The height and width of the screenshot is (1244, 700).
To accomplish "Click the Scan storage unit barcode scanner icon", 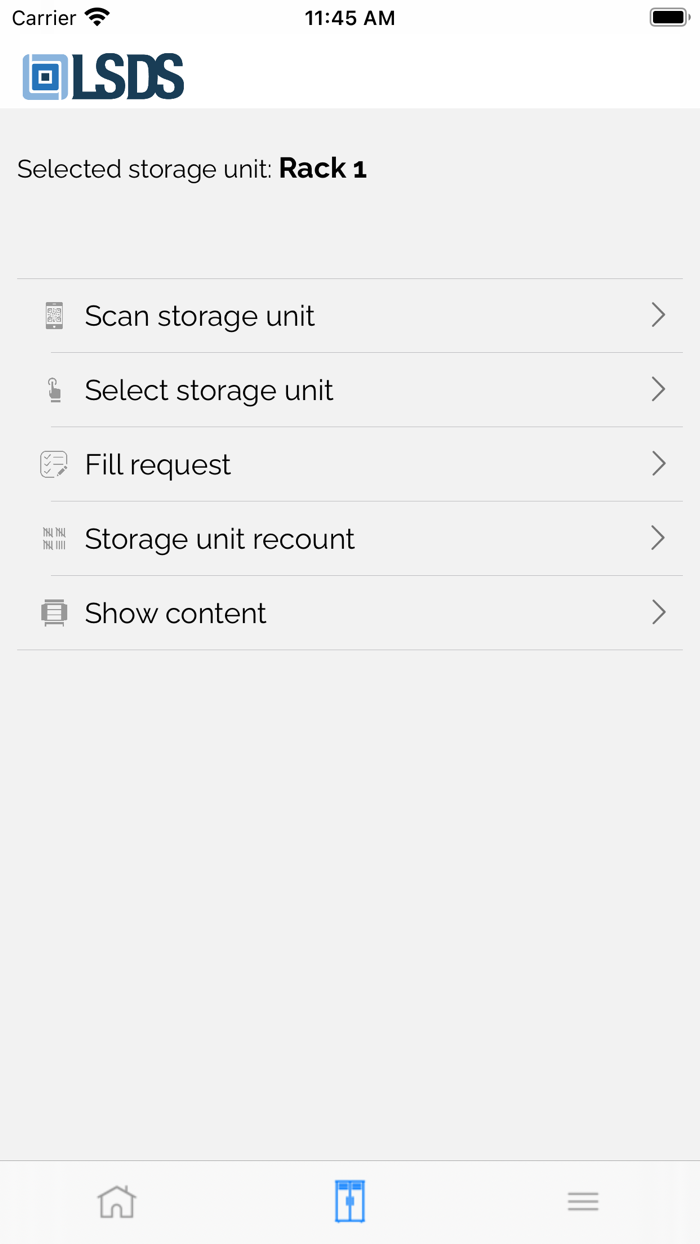I will 54,315.
